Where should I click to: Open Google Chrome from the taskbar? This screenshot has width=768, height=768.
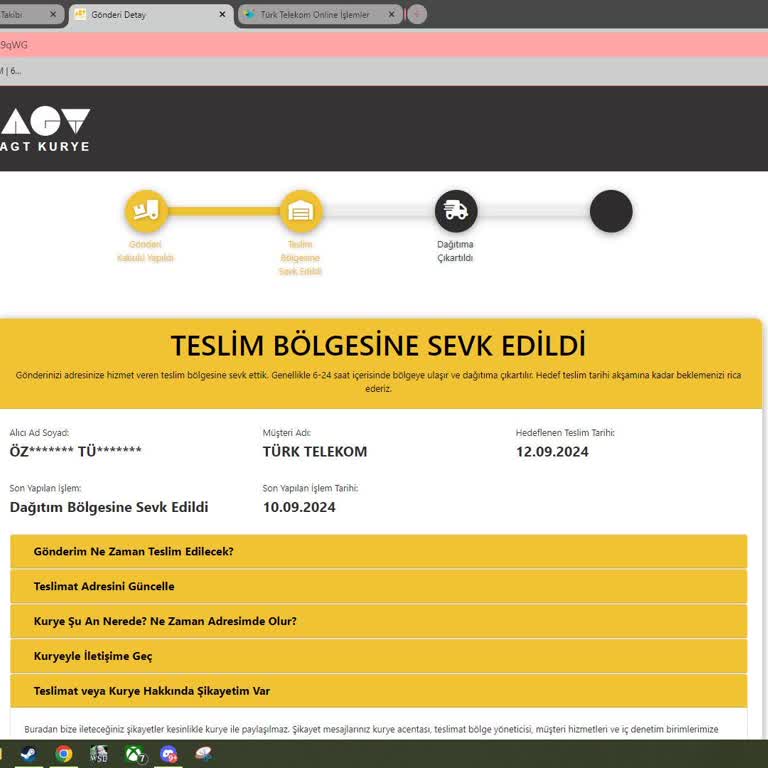[64, 753]
